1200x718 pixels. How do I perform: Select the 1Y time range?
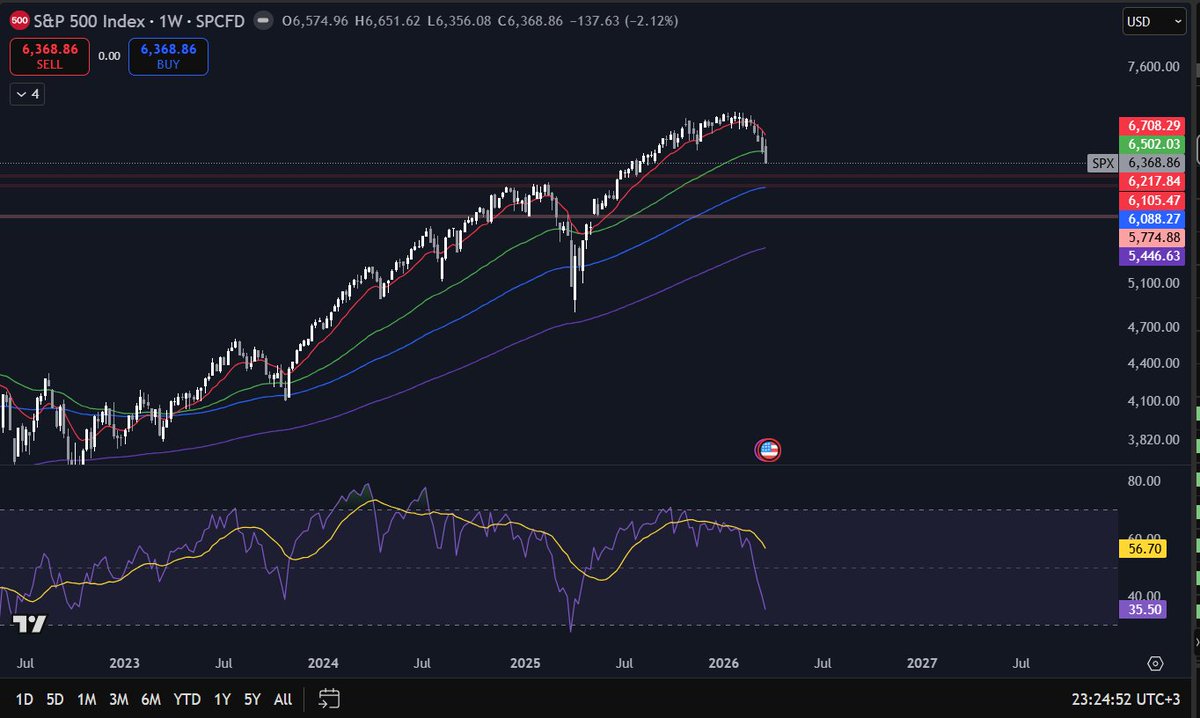click(x=222, y=698)
